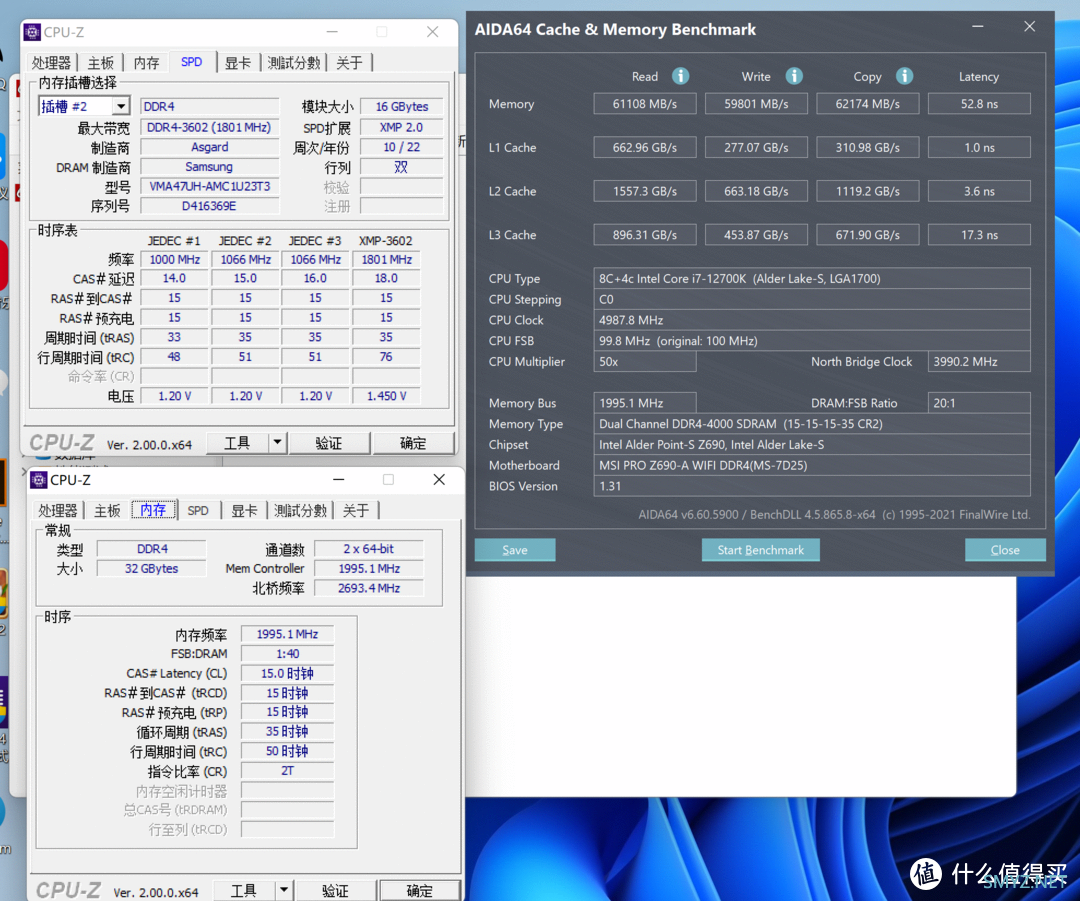Click the L3 Cache Latency 17.3 ns field

point(979,235)
